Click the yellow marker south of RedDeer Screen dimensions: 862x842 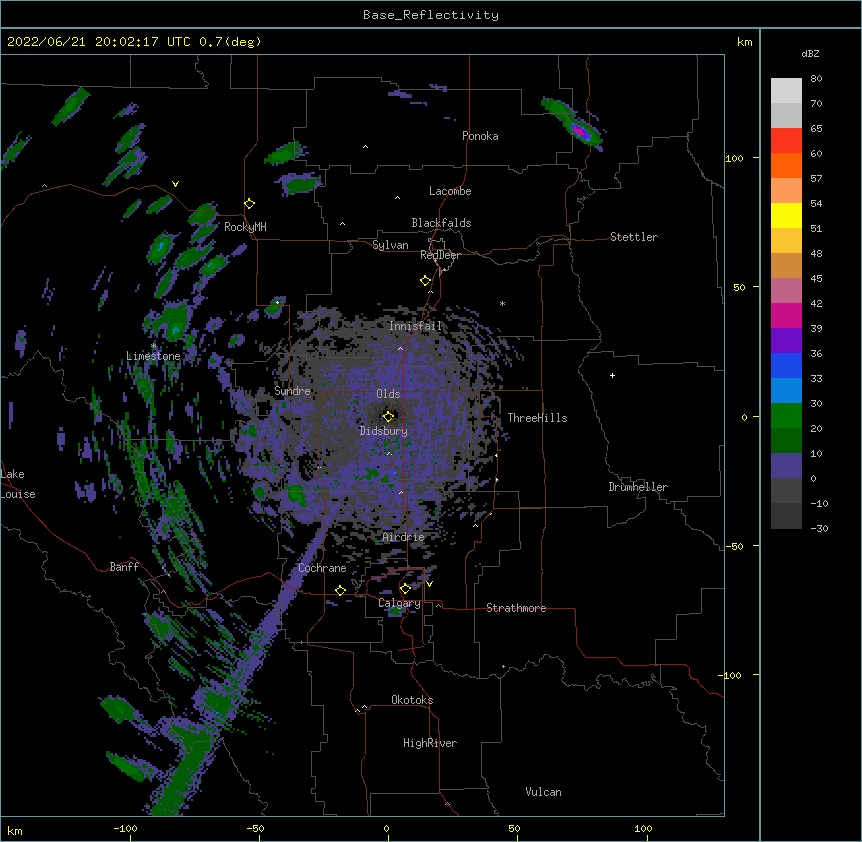tap(426, 281)
